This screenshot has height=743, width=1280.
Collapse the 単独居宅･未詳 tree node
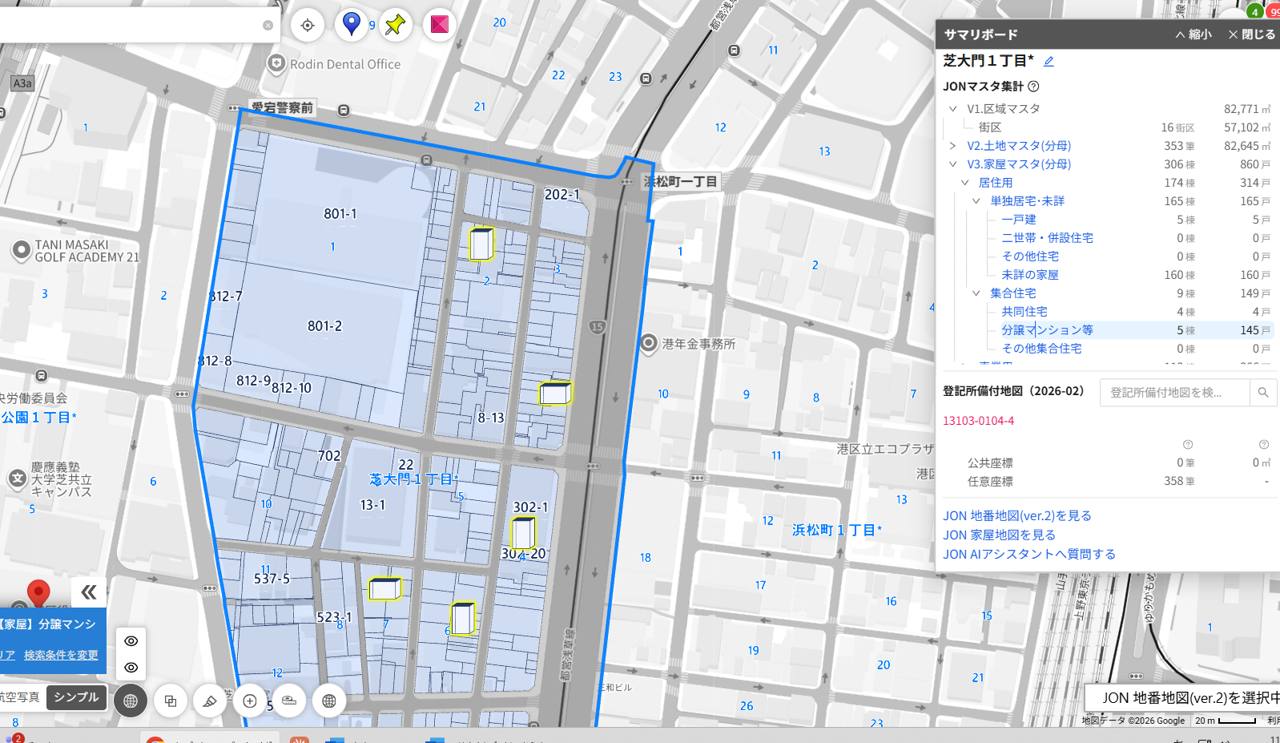977,201
